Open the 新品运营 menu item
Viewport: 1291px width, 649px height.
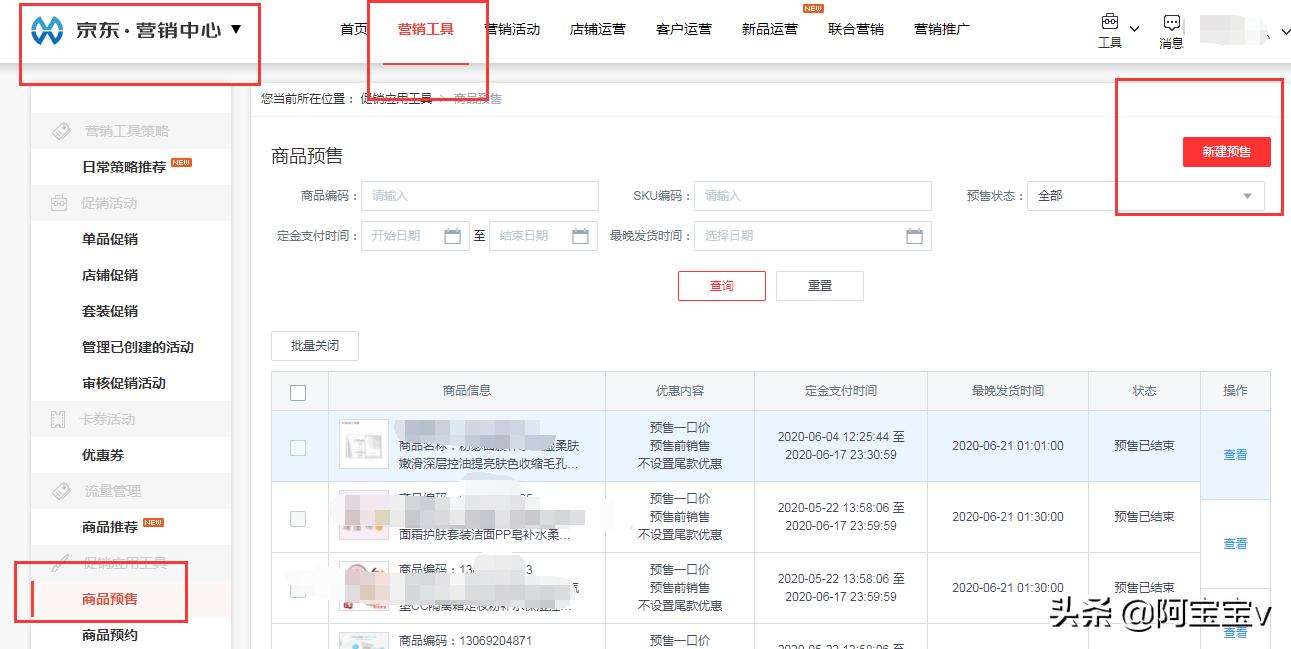(769, 29)
